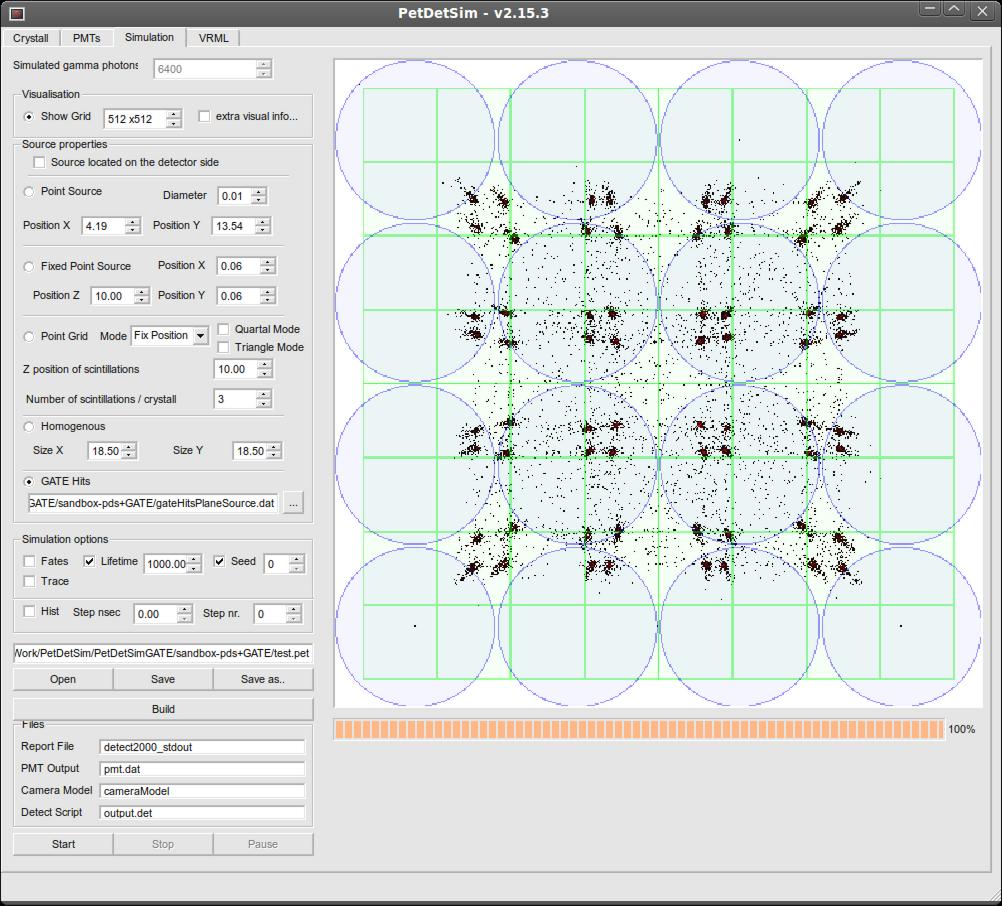Viewport: 1002px width, 906px height.
Task: Select the Point Grid radio option
Action: (29, 337)
